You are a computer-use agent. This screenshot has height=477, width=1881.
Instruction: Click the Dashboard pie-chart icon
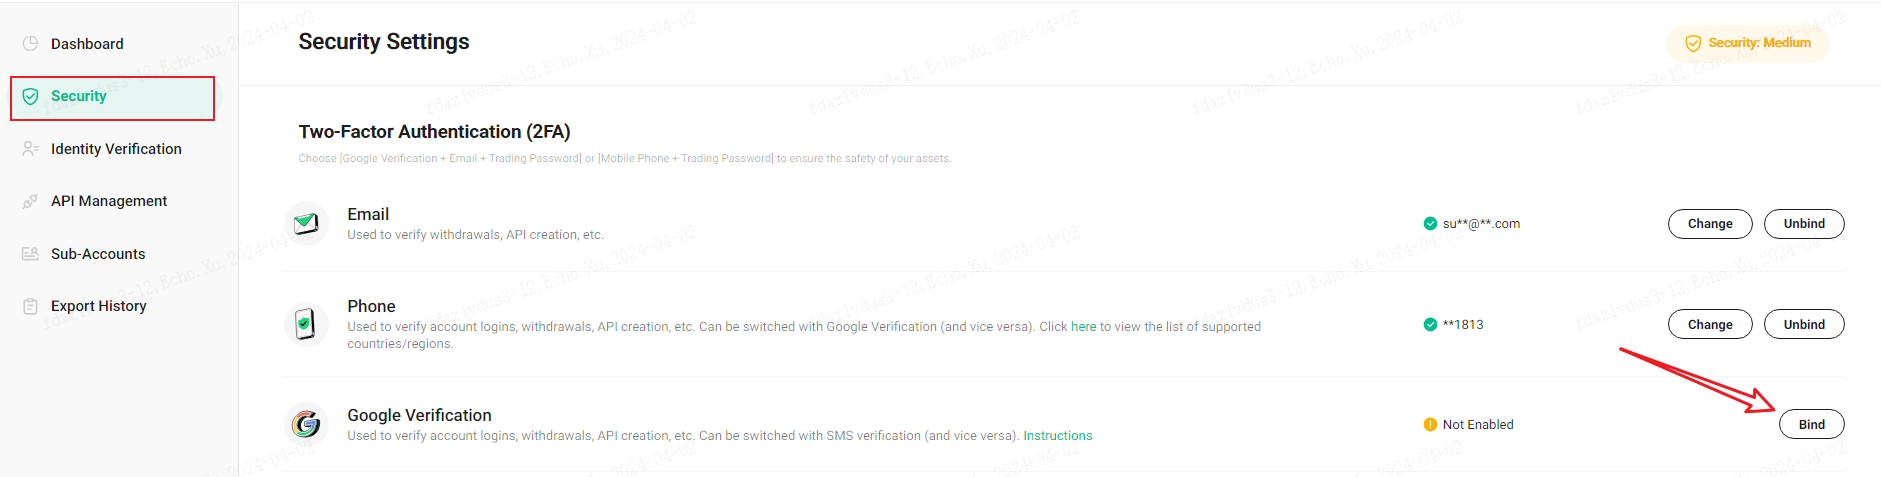30,44
